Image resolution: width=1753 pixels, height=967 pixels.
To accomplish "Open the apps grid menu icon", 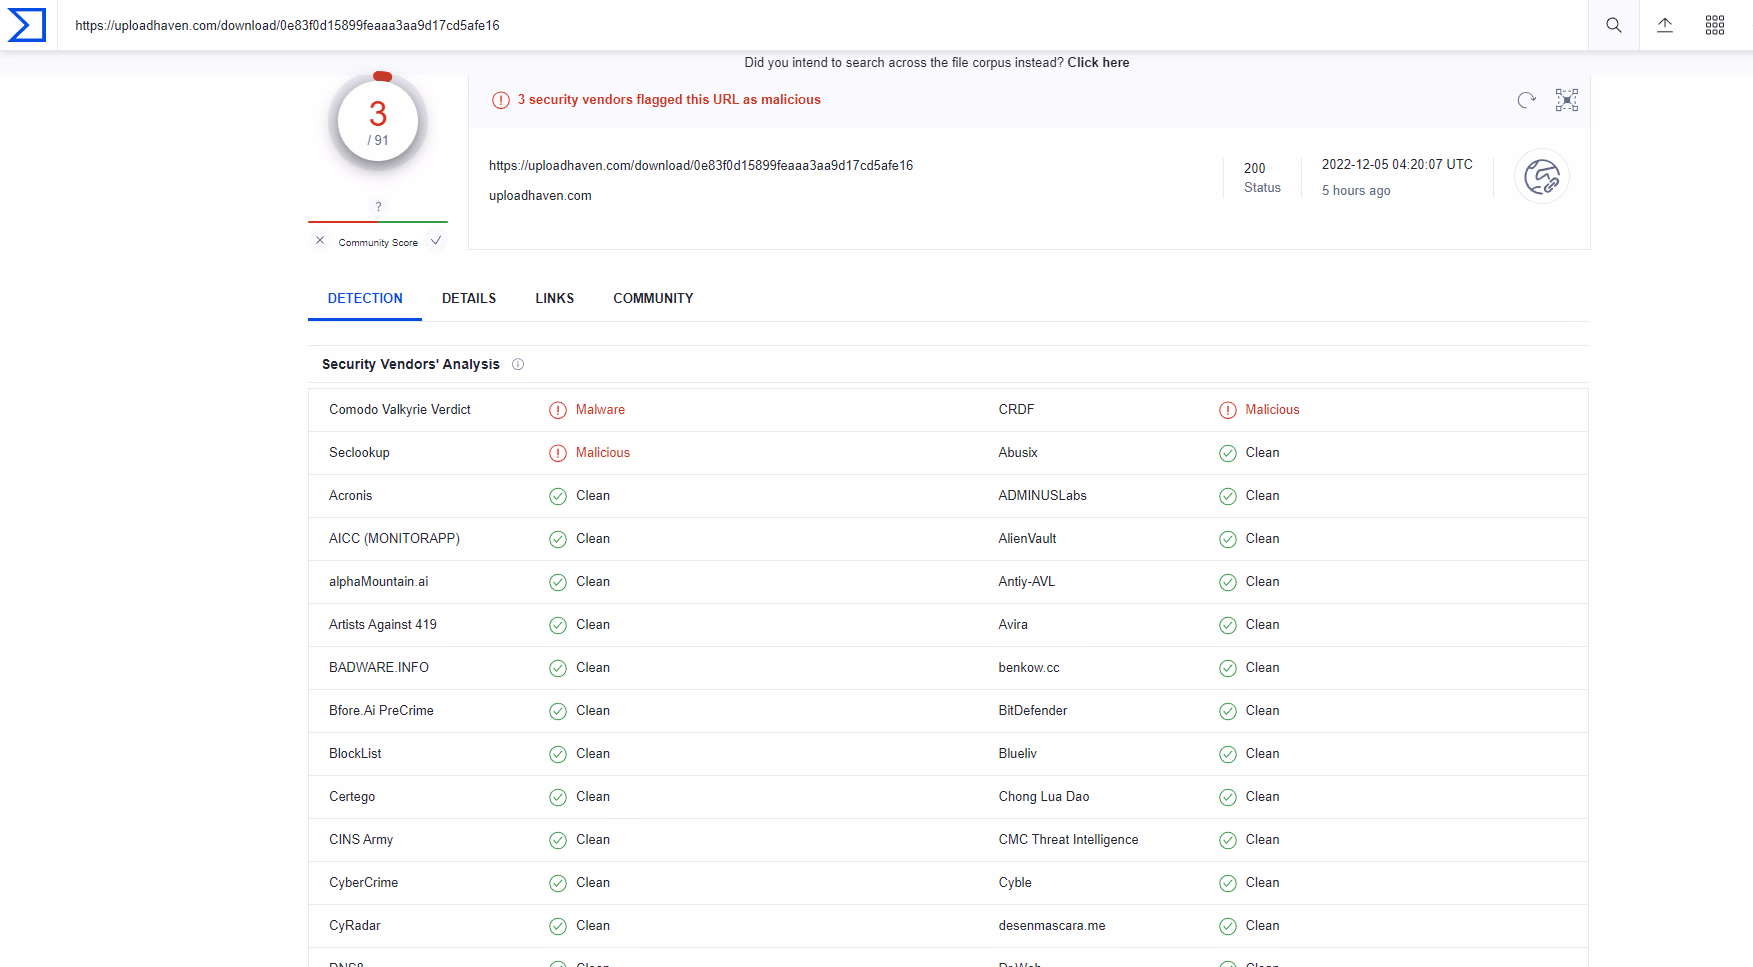I will [x=1715, y=25].
